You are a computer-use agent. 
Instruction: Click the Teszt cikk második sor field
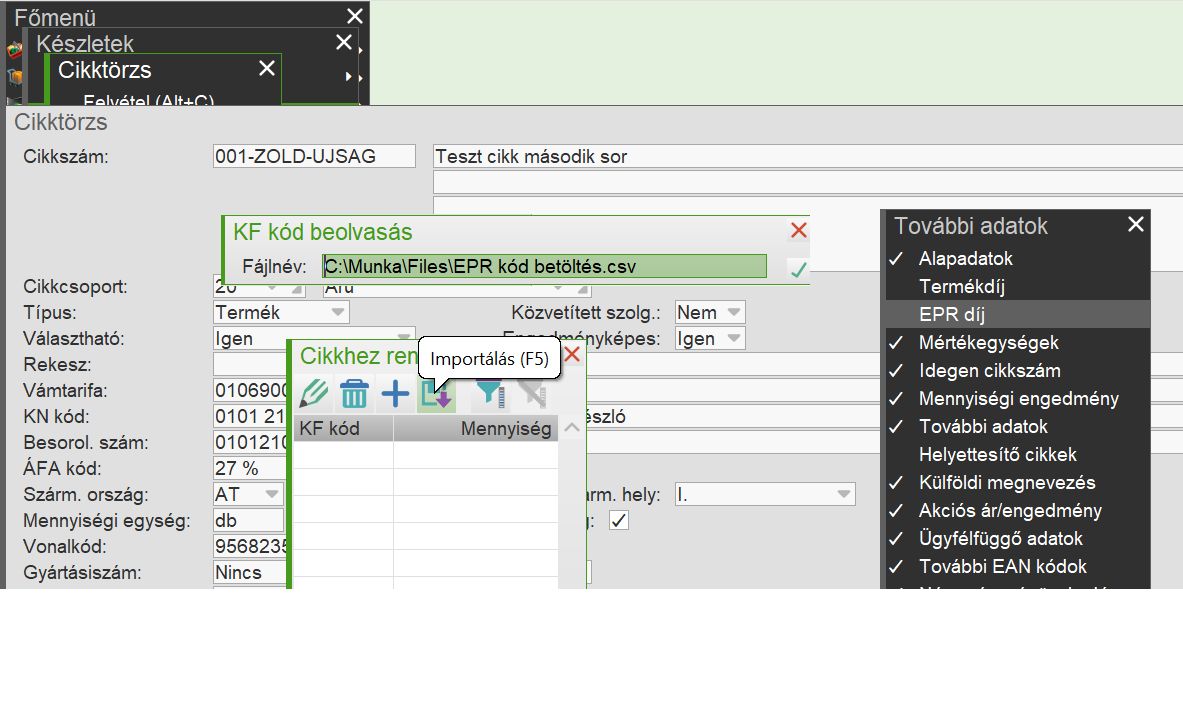coord(808,156)
